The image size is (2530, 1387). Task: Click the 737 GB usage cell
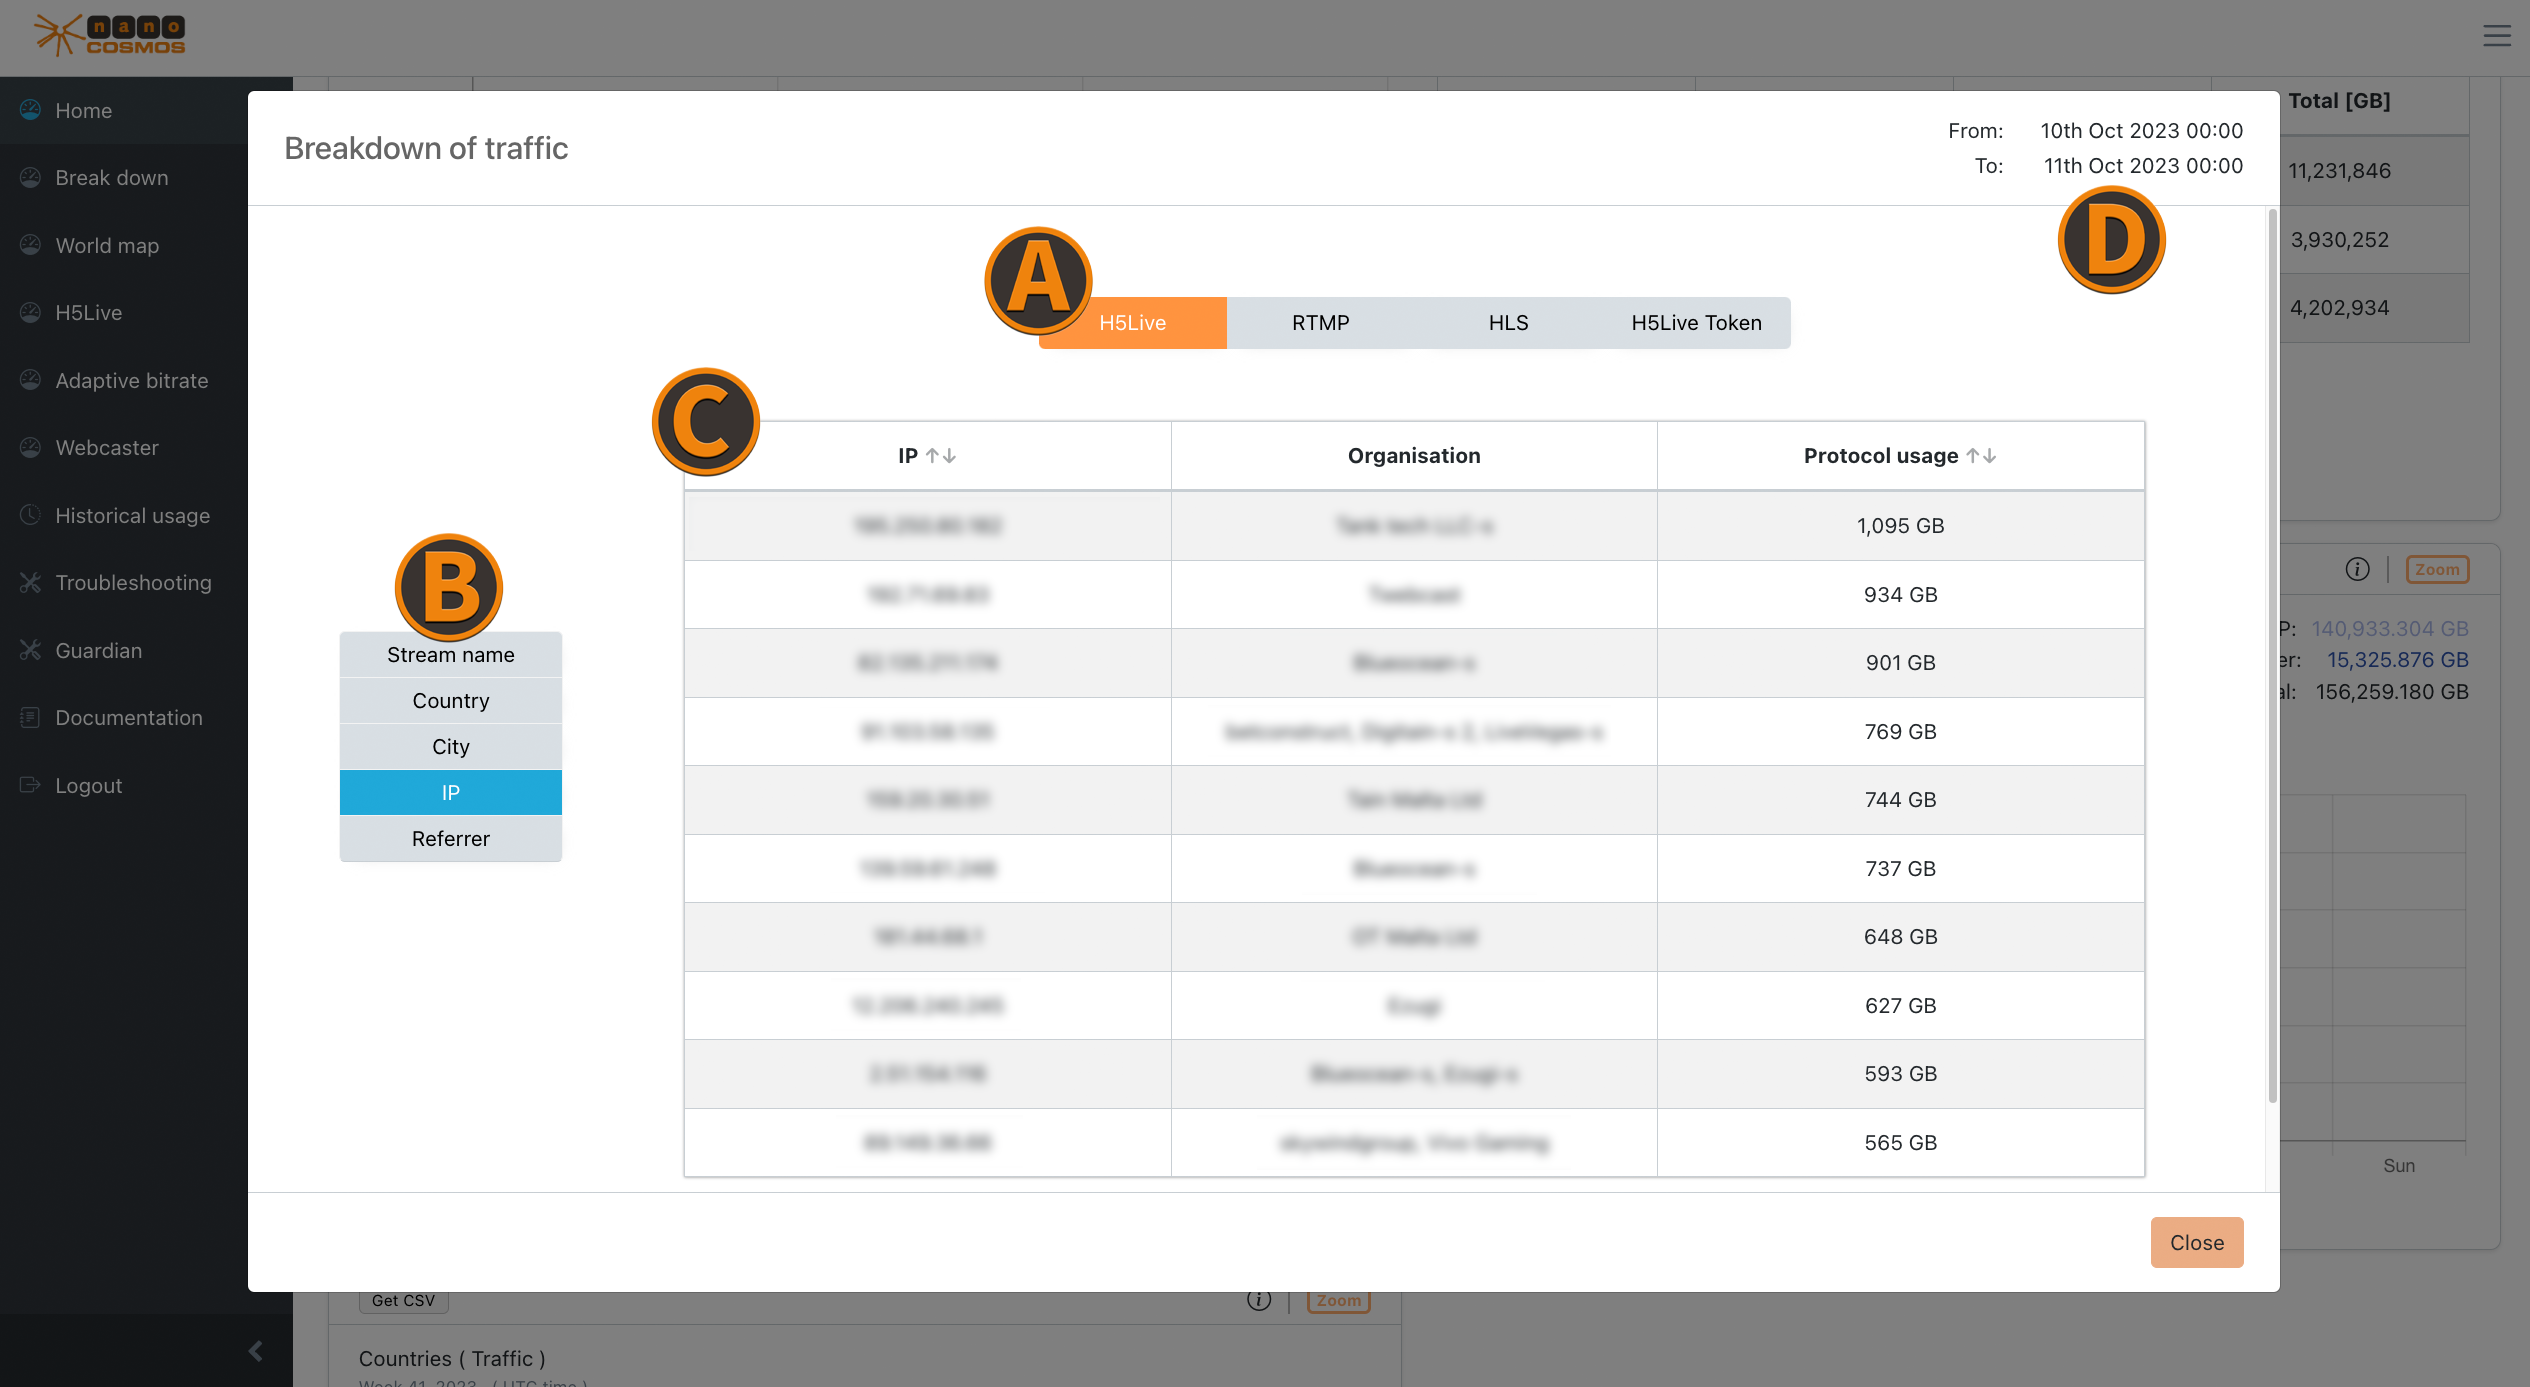pyautogui.click(x=1900, y=868)
